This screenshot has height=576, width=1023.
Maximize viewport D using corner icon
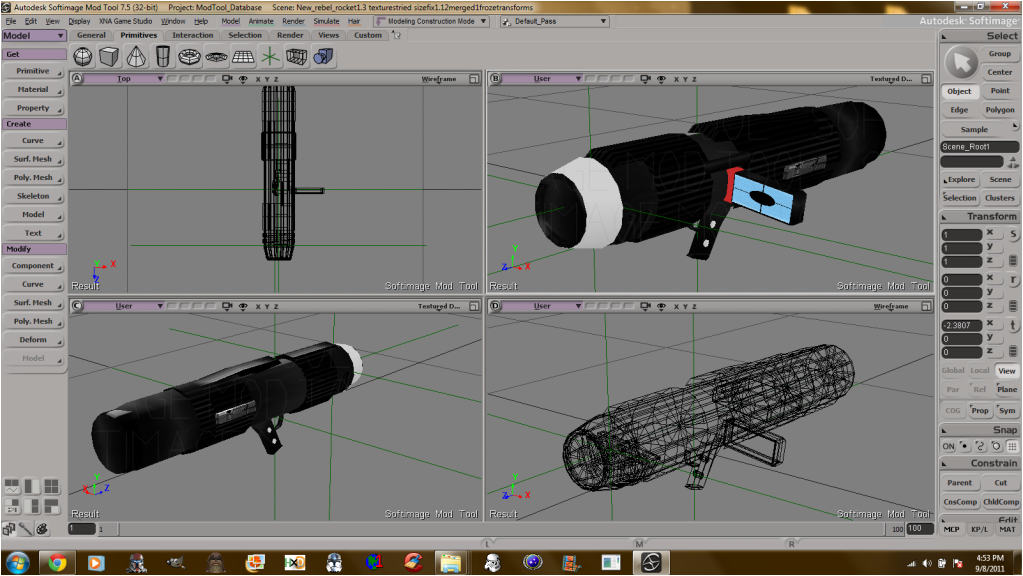coord(926,306)
